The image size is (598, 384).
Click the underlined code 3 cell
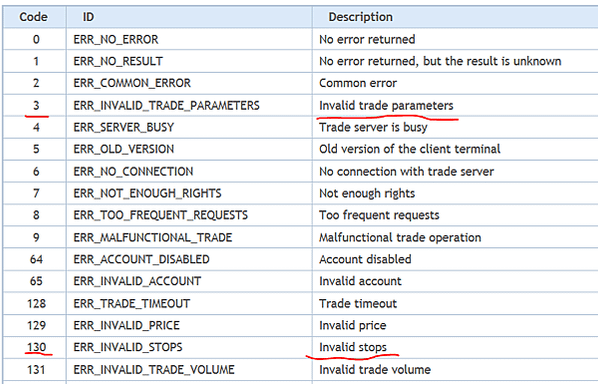click(x=36, y=105)
